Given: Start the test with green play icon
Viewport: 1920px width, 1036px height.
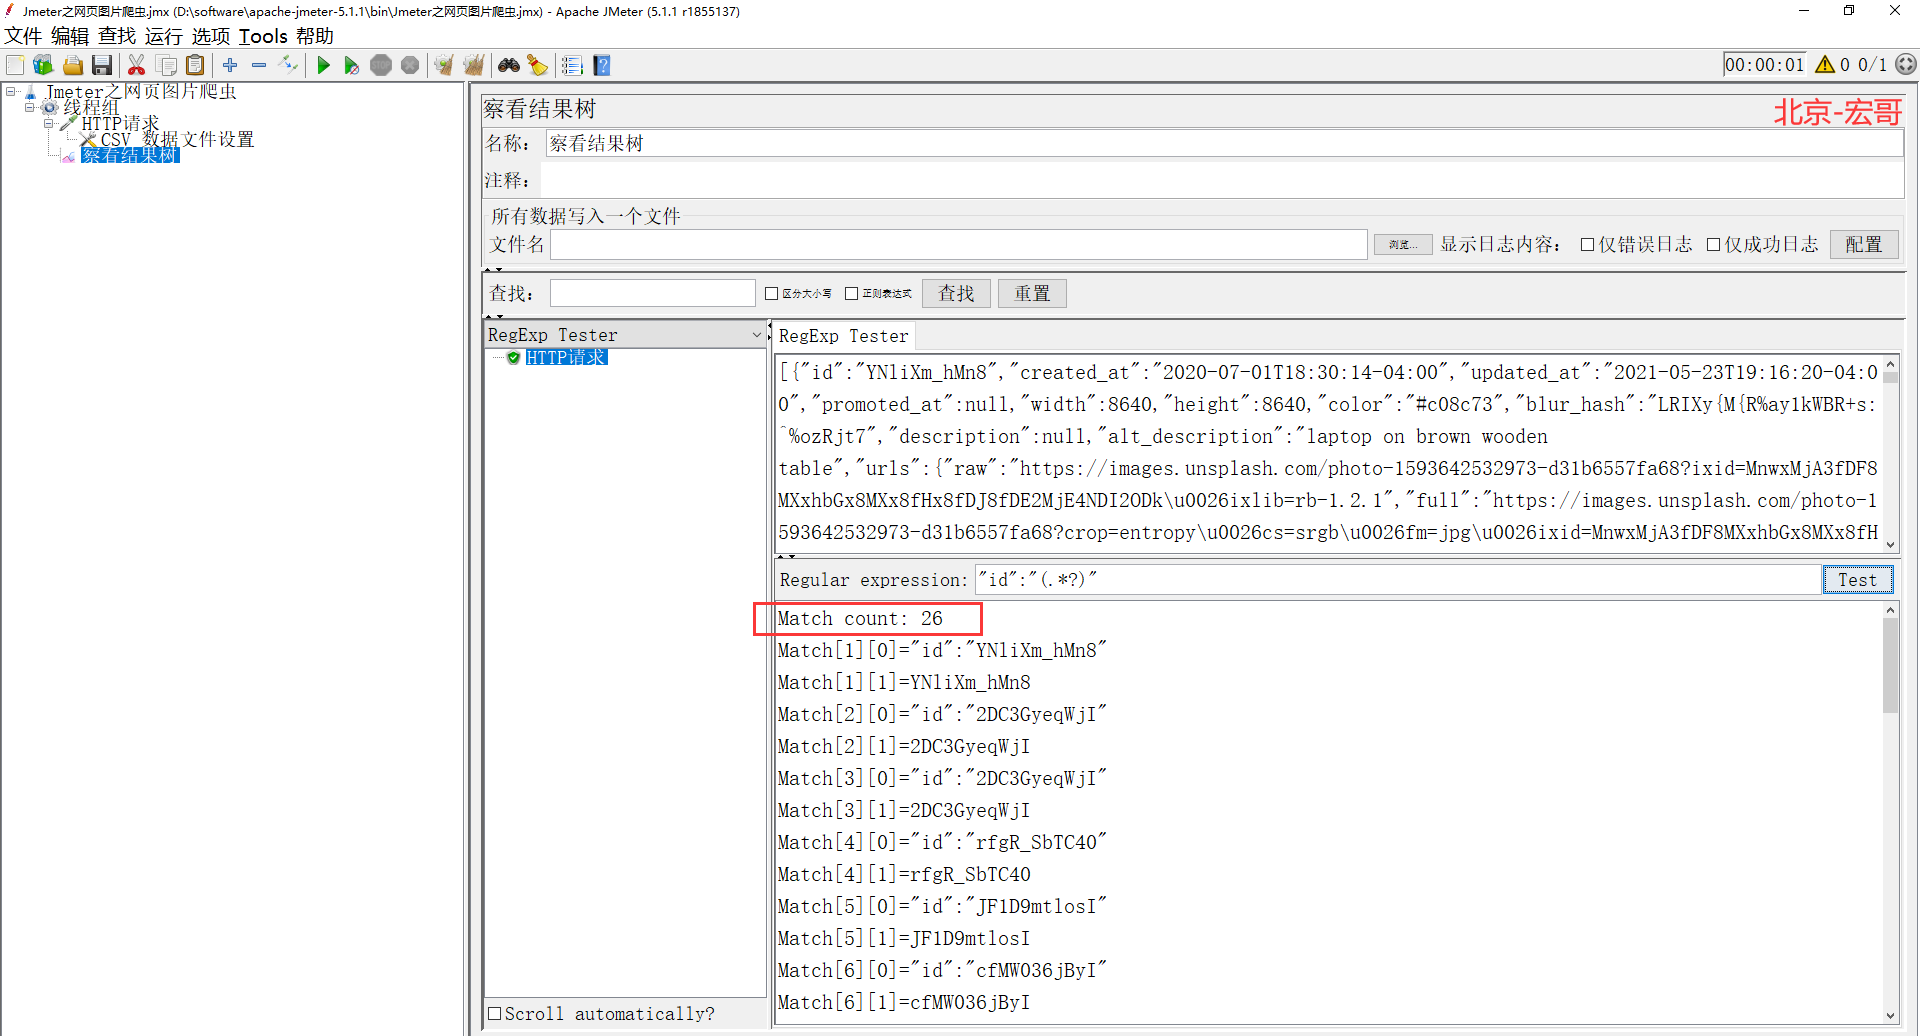Looking at the screenshot, I should pos(323,65).
